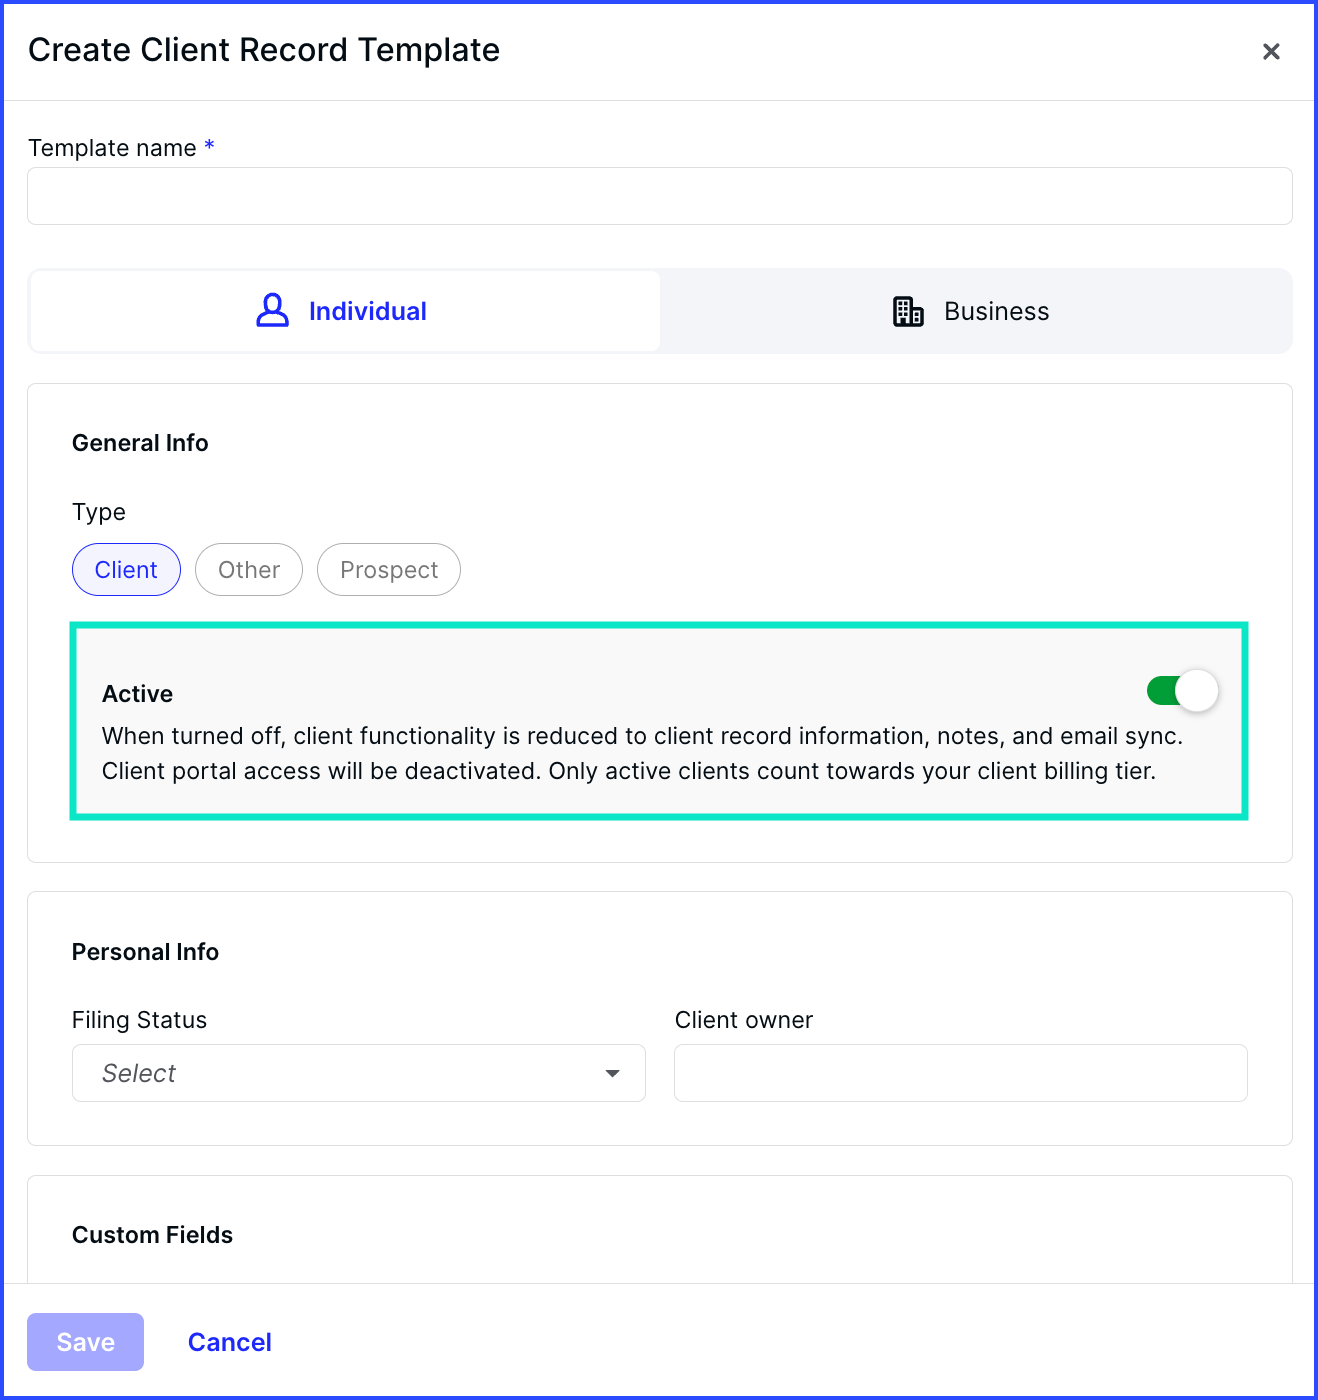Click the Custom Fields section heading
The image size is (1318, 1400).
pos(151,1234)
